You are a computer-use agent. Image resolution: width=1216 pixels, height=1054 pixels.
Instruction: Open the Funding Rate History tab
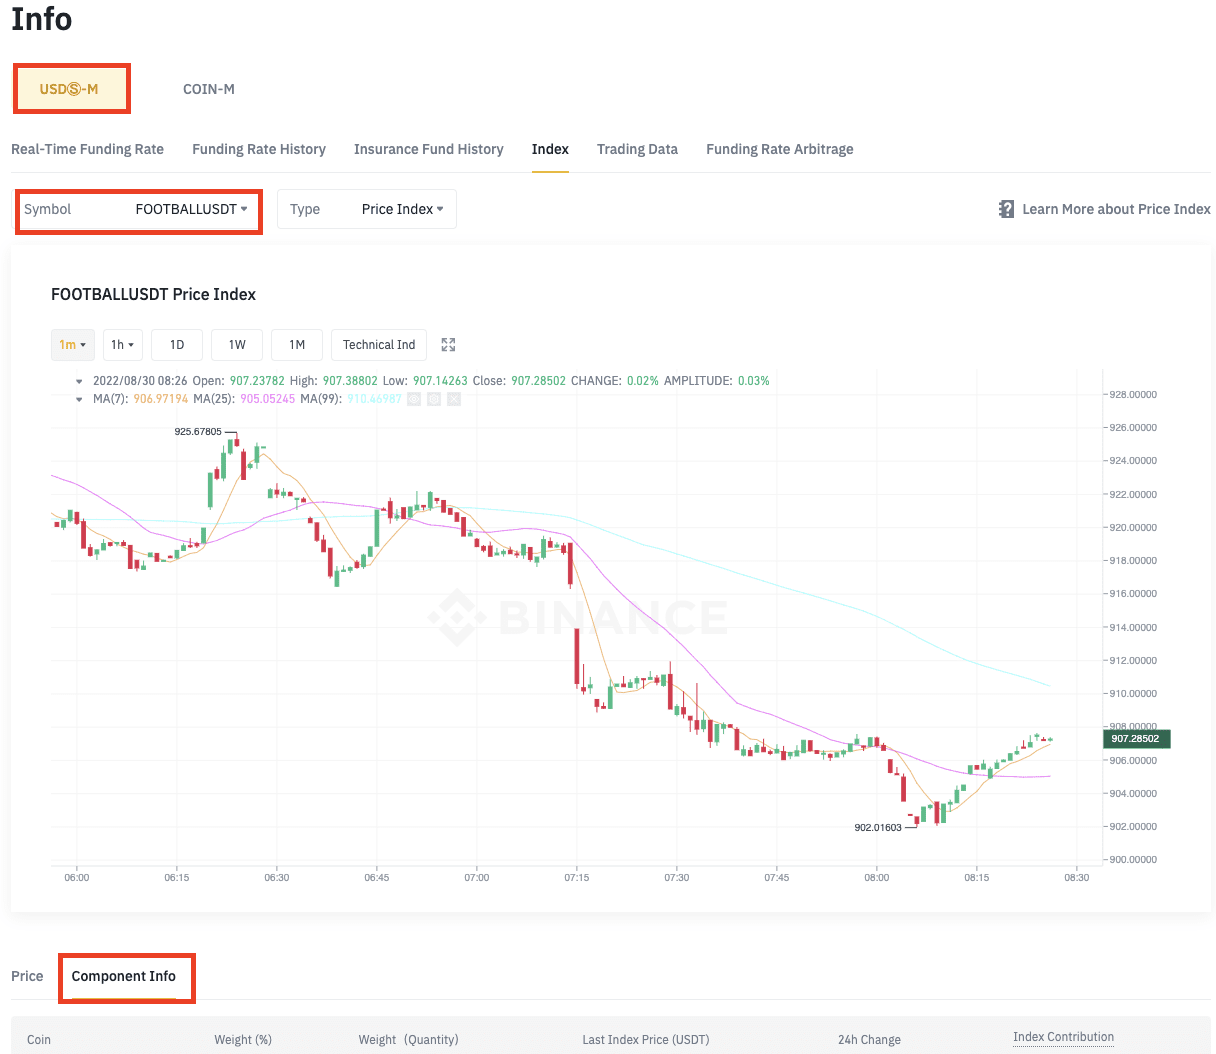click(259, 149)
